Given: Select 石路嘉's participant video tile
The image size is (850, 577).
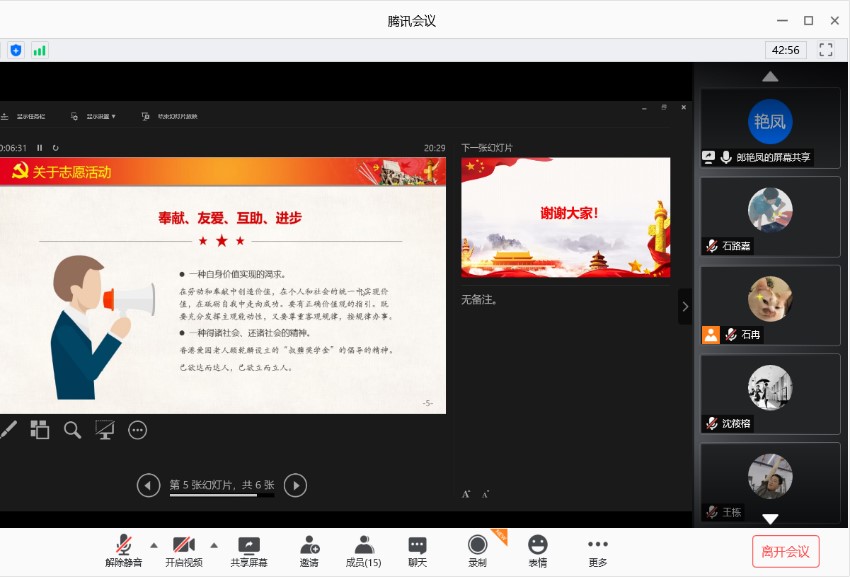Looking at the screenshot, I should click(x=770, y=216).
